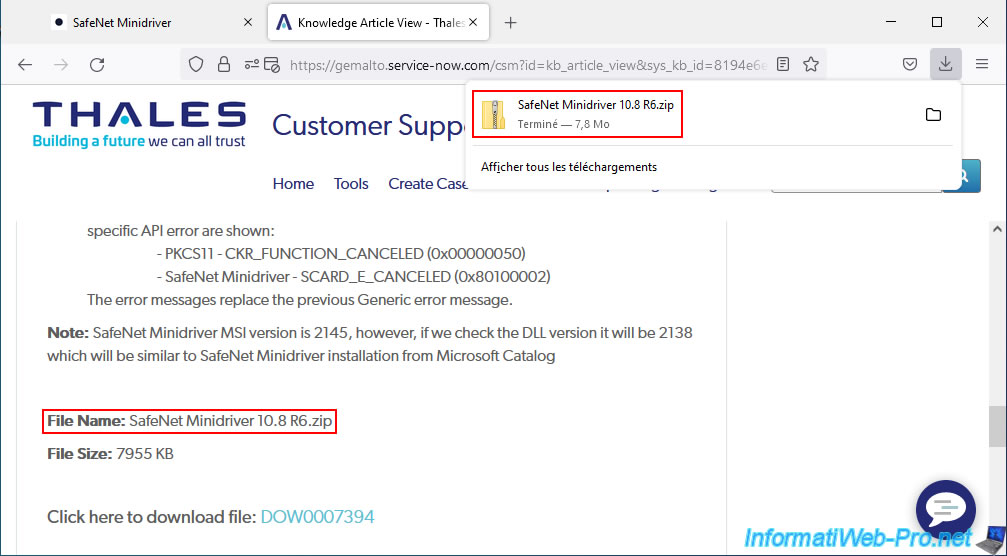Viewport: 1007px width, 556px height.
Task: Open the Tools navigation menu
Action: [x=351, y=184]
